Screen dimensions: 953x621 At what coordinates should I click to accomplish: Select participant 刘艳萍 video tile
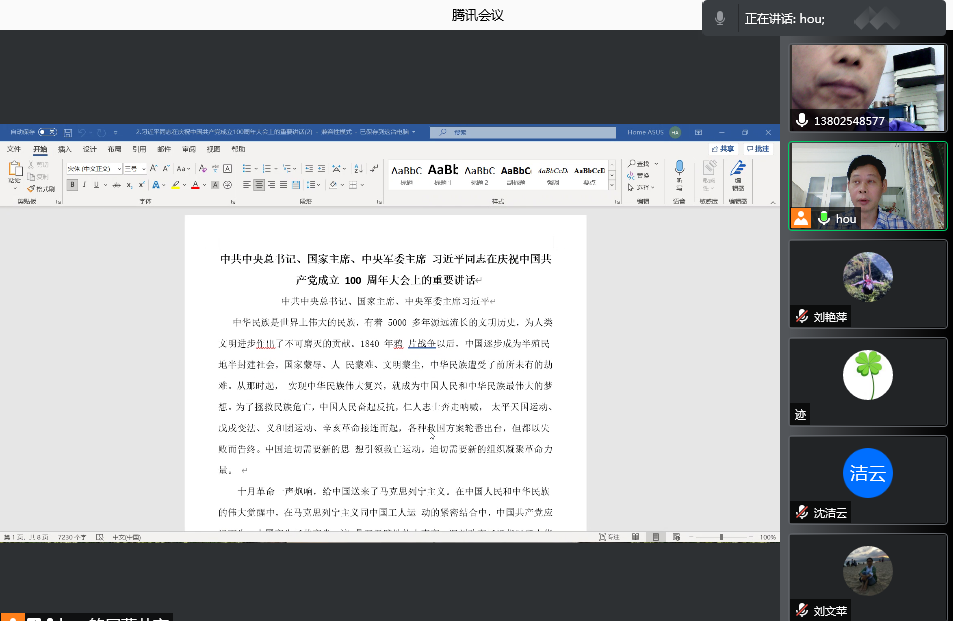tap(867, 283)
